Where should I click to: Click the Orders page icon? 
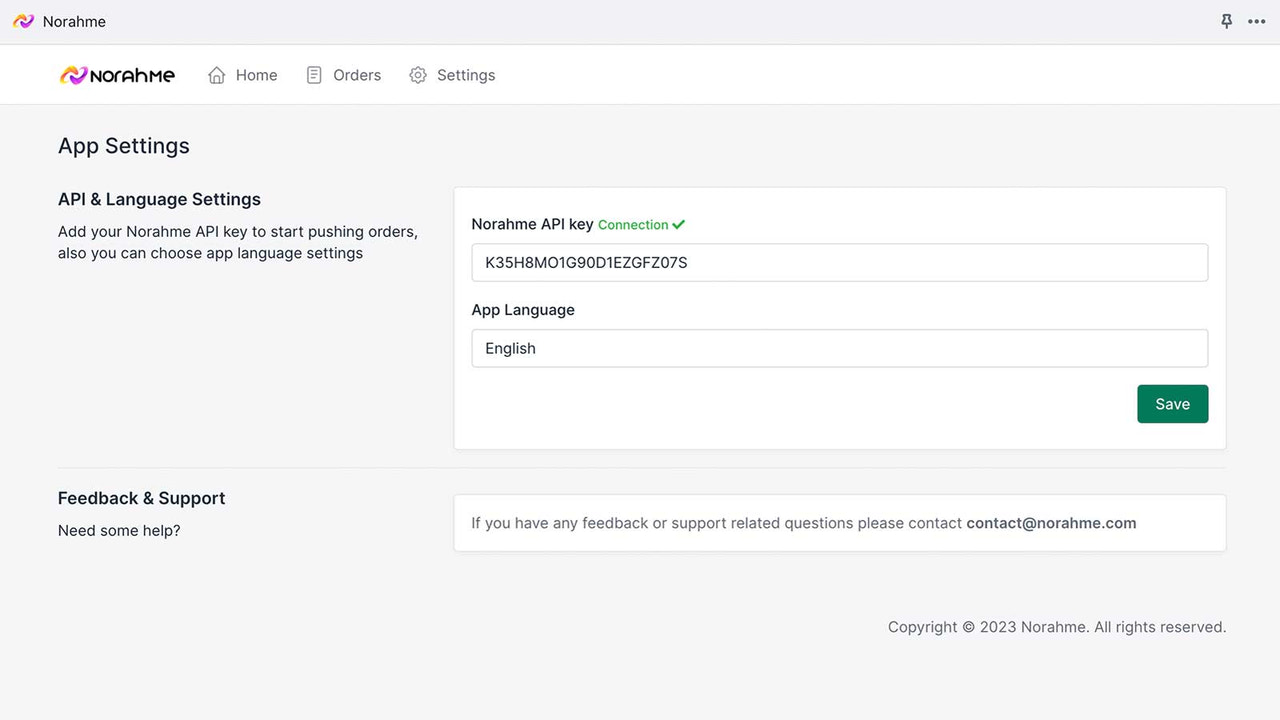[313, 74]
